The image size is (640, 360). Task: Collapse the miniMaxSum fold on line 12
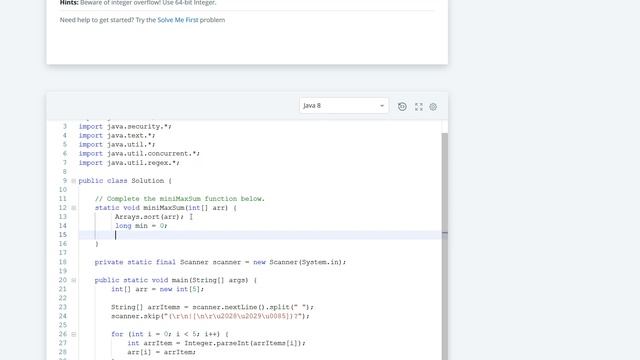pos(73,208)
